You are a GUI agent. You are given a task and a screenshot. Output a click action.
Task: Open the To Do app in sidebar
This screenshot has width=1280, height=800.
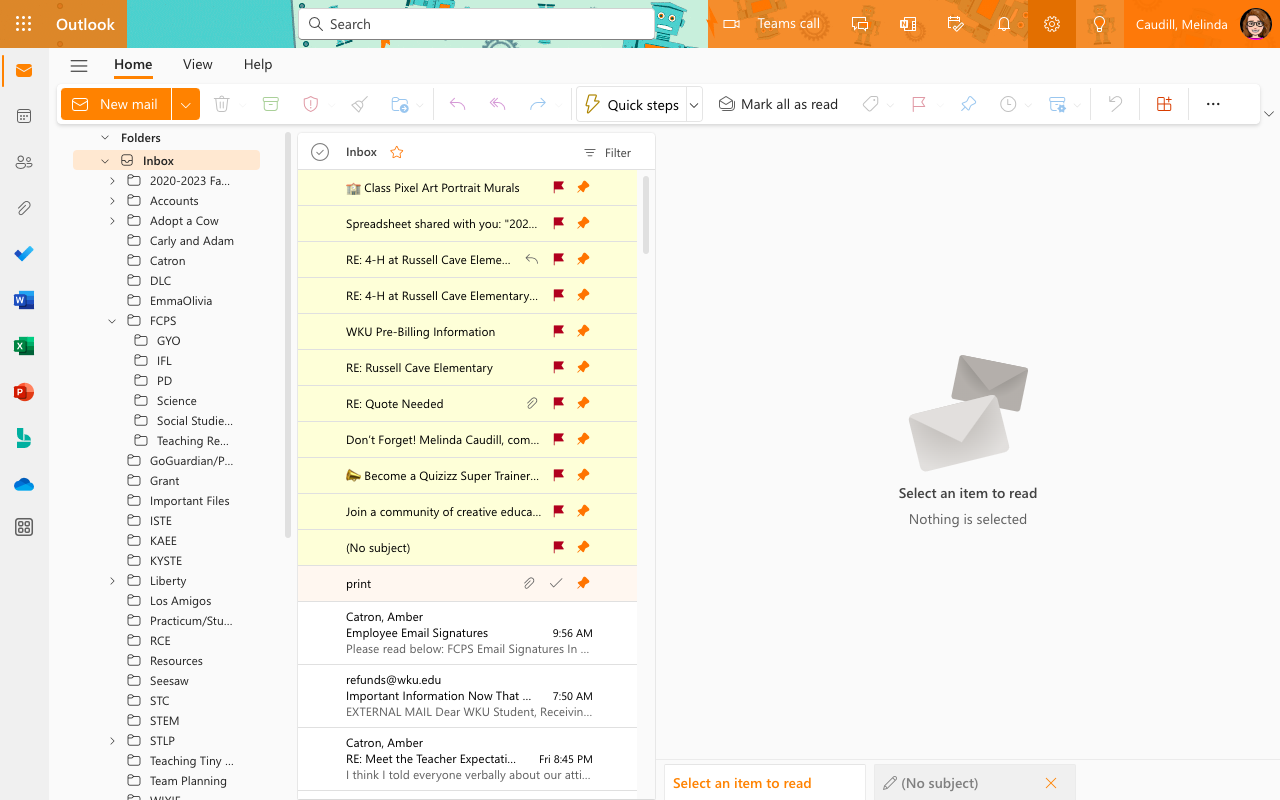(24, 254)
